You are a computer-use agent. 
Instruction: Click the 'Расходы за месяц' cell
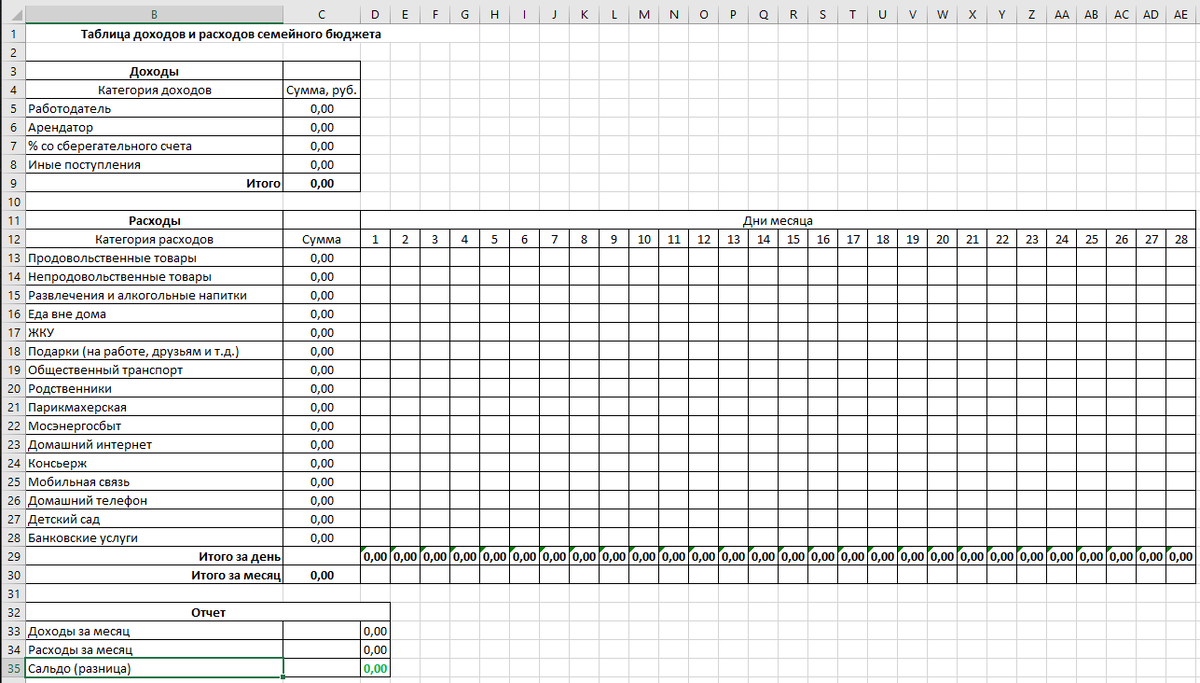154,650
